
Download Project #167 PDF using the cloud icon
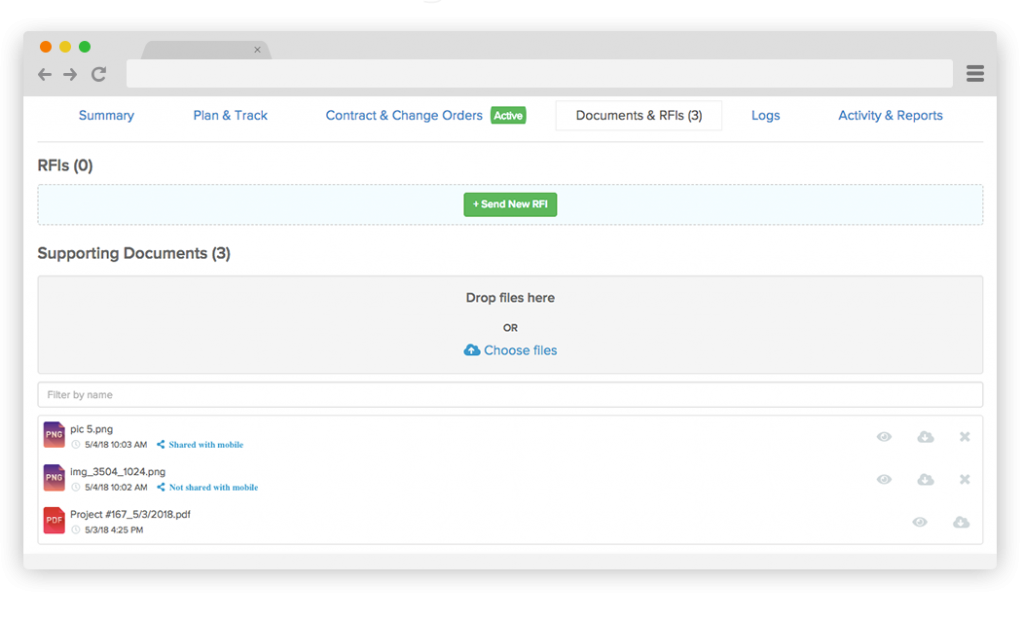point(961,522)
